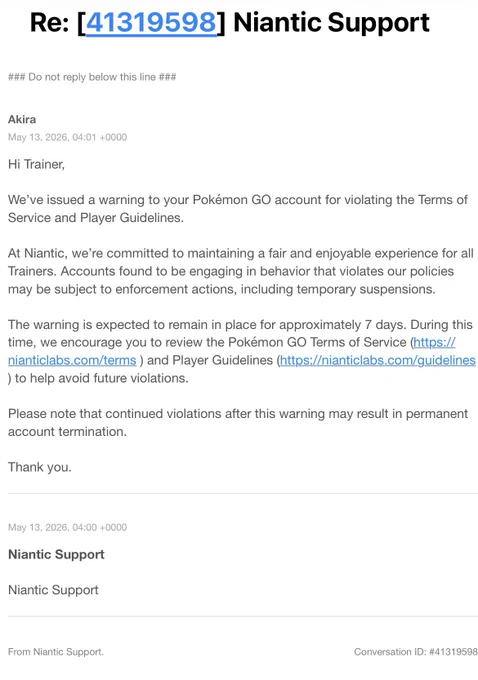The width and height of the screenshot is (478, 680).
Task: Click the plain Niantic Support message body
Action: tap(53, 590)
